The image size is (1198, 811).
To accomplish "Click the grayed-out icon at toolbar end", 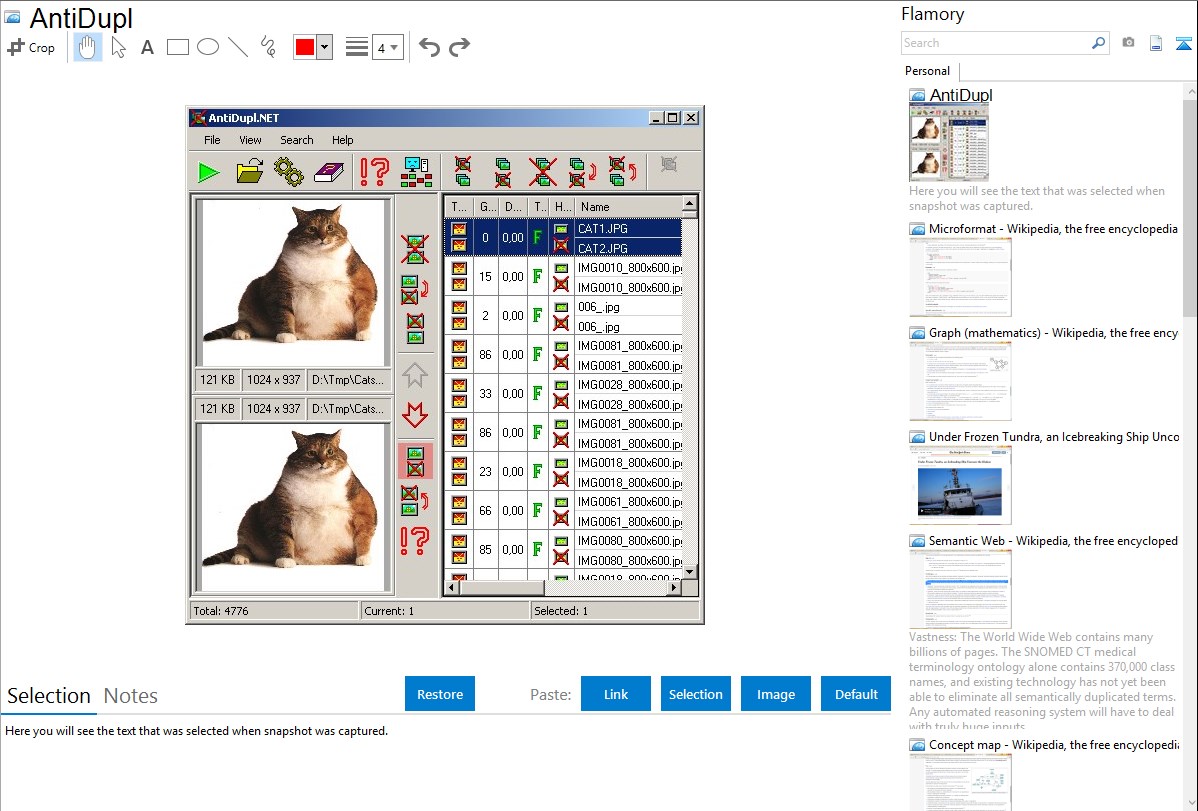I will [669, 164].
